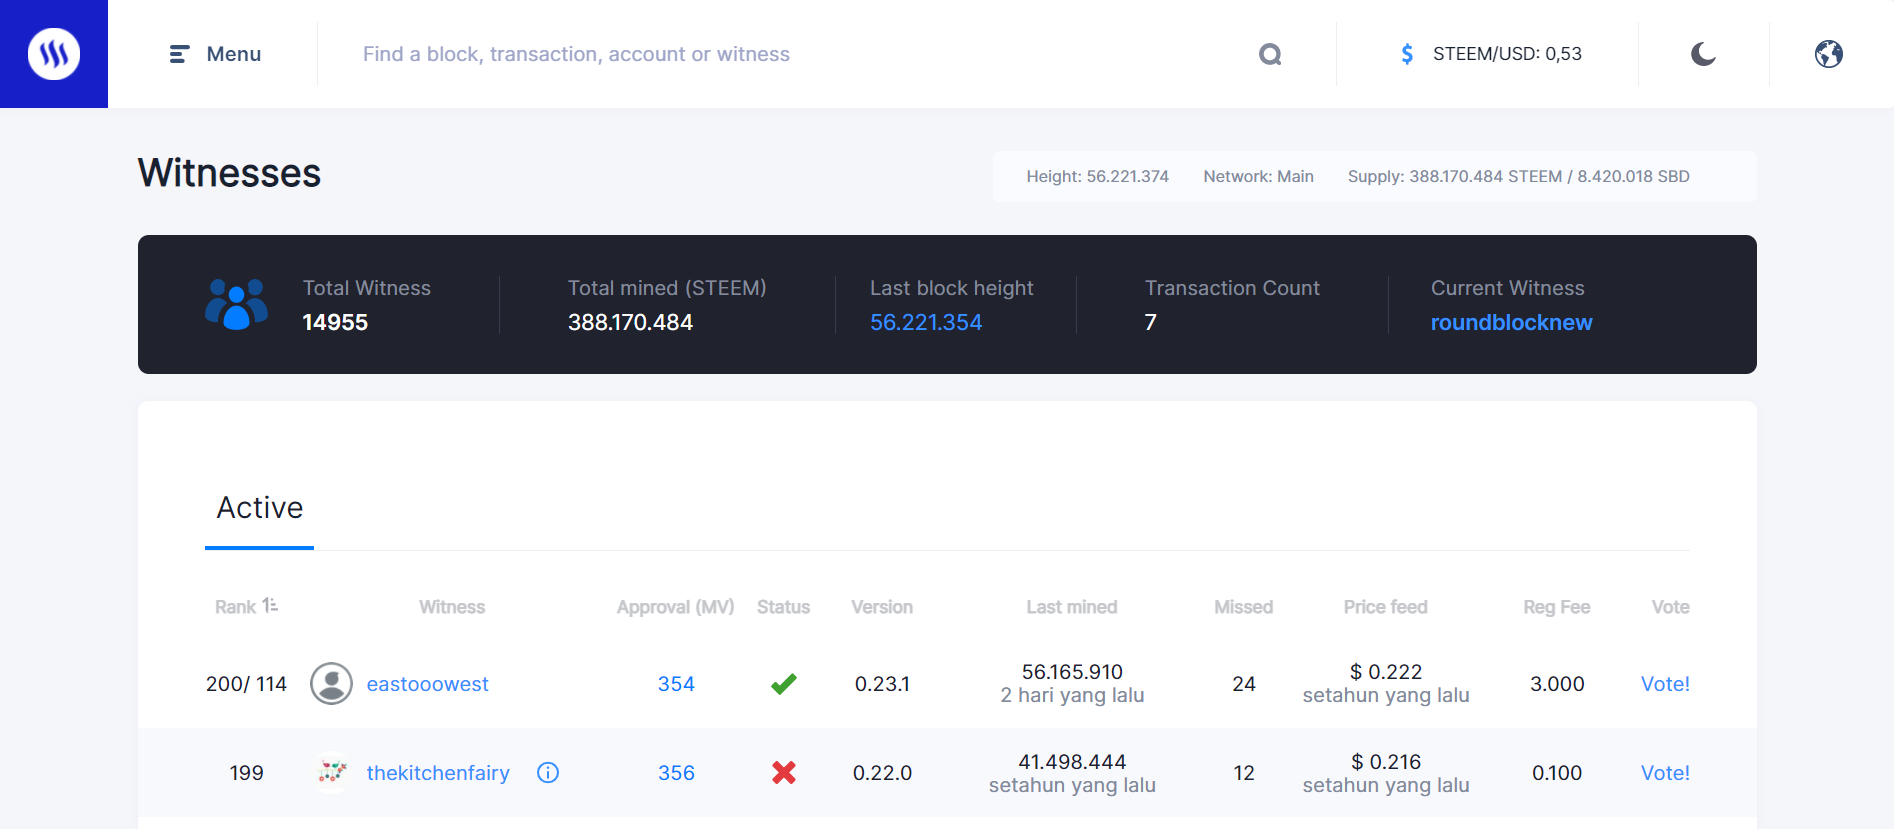Click the Total Witness value 14955
1894x829 pixels.
point(335,322)
